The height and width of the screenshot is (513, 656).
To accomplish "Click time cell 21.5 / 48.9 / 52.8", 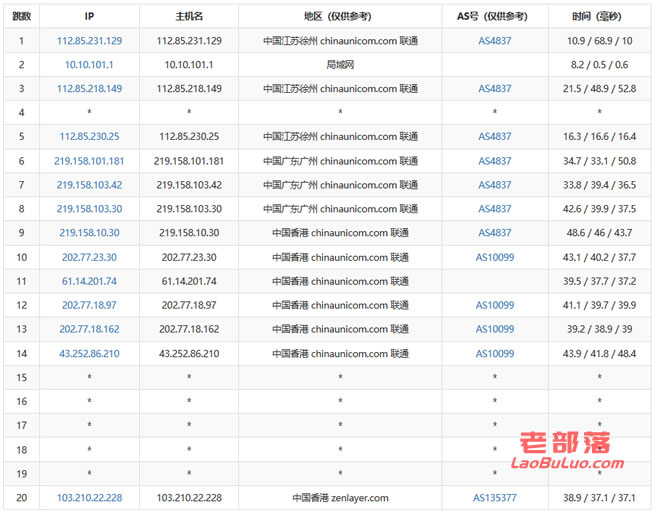I will pos(600,88).
